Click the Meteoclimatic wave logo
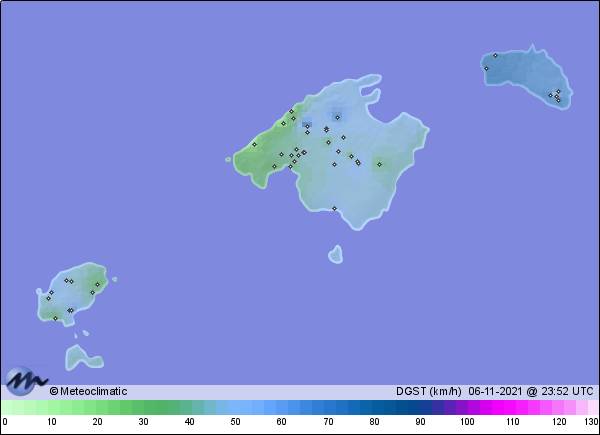Screen dimensions: 600x435 pyautogui.click(x=27, y=381)
